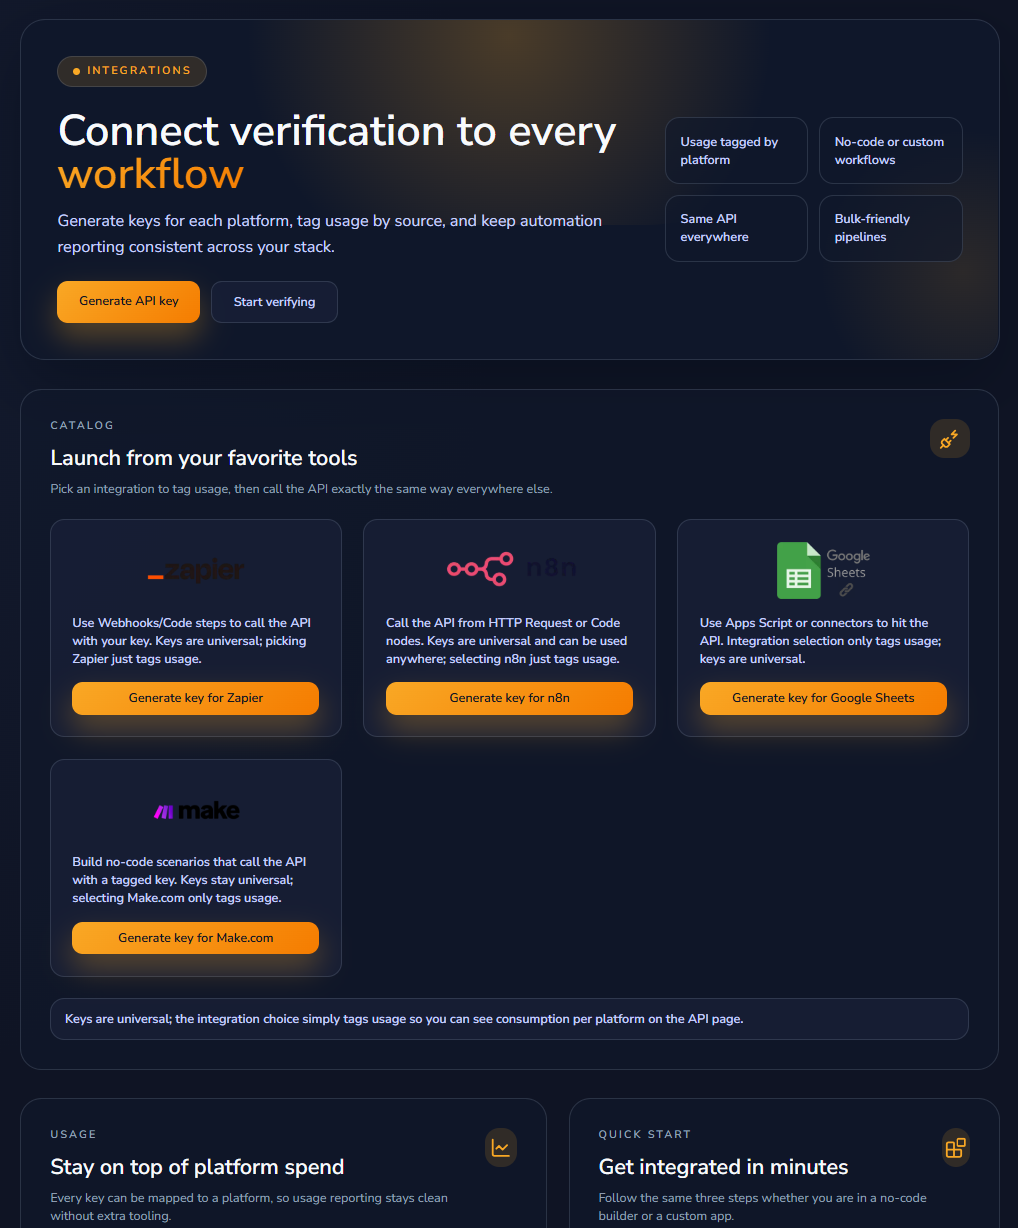The height and width of the screenshot is (1228, 1018).
Task: Click the link icon beside Google Sheets
Action: point(847,588)
